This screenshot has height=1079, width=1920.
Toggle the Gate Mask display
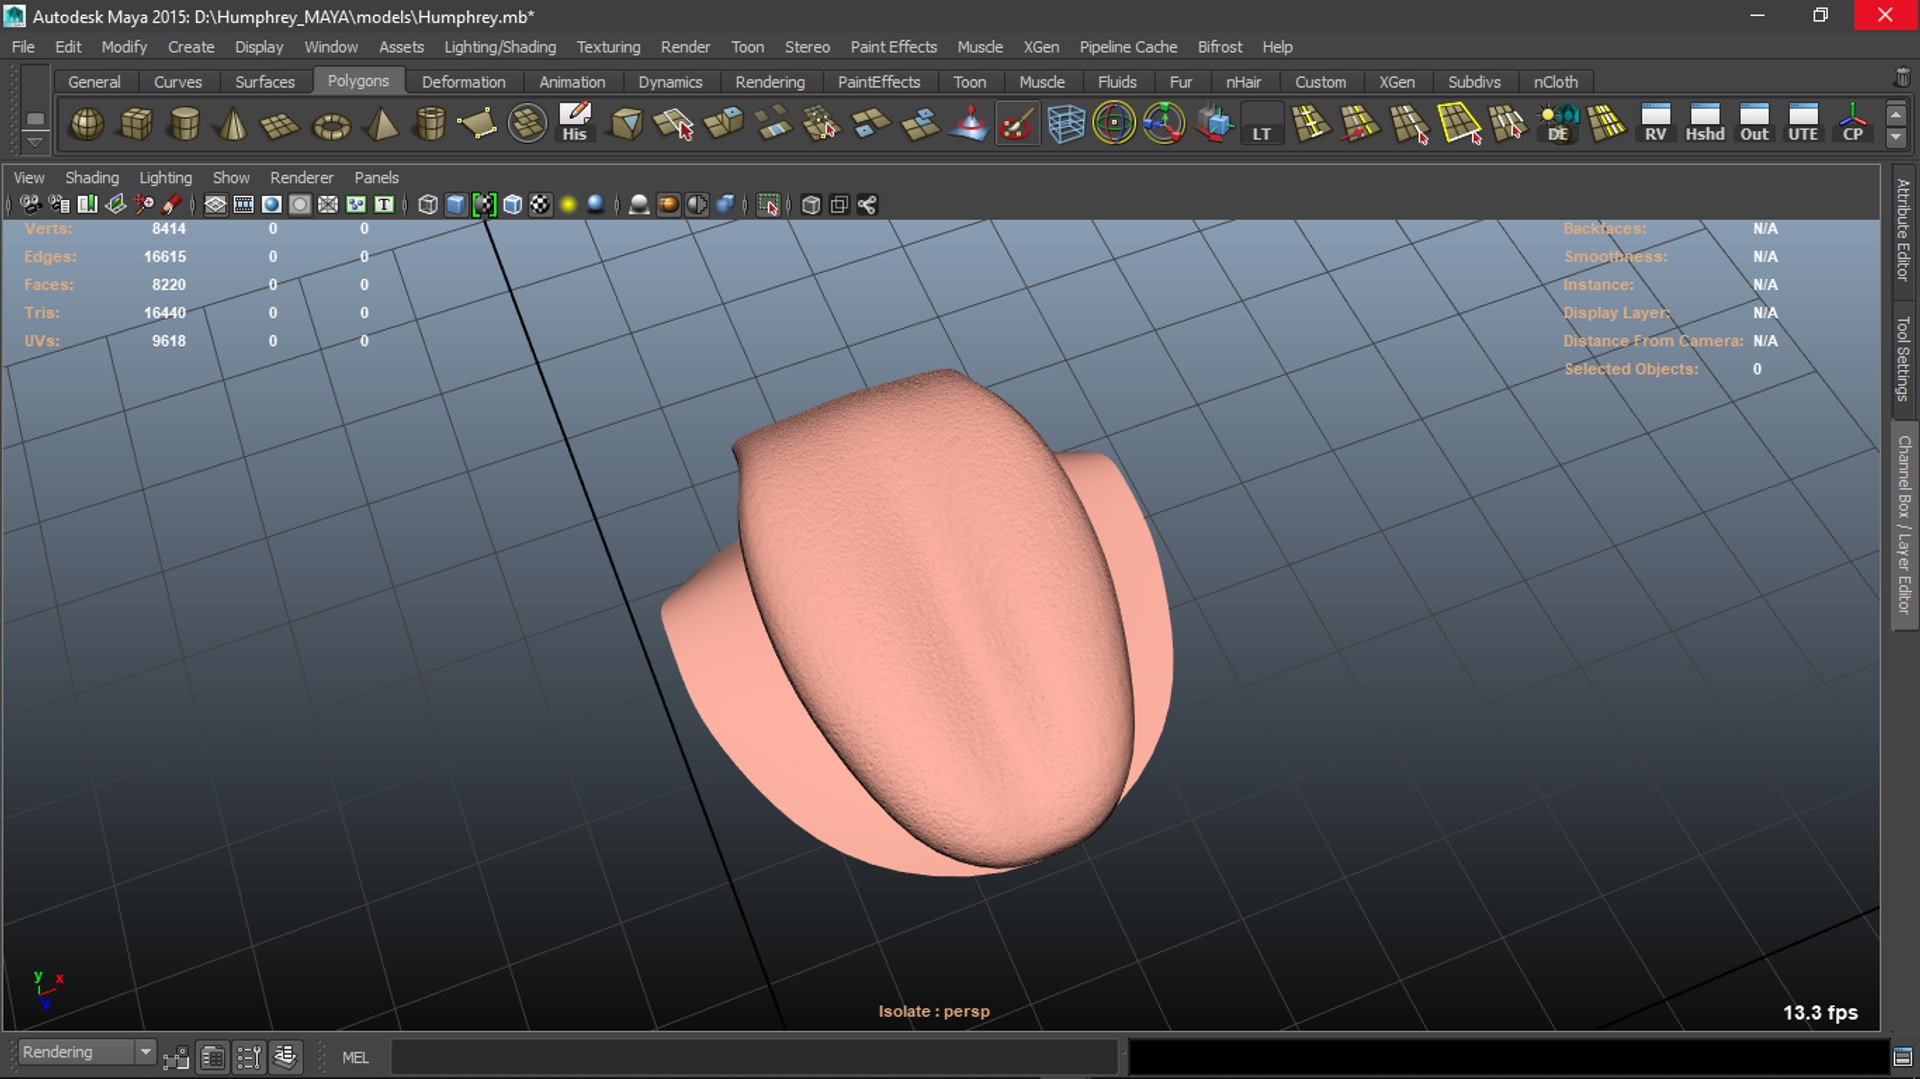pyautogui.click(x=299, y=205)
